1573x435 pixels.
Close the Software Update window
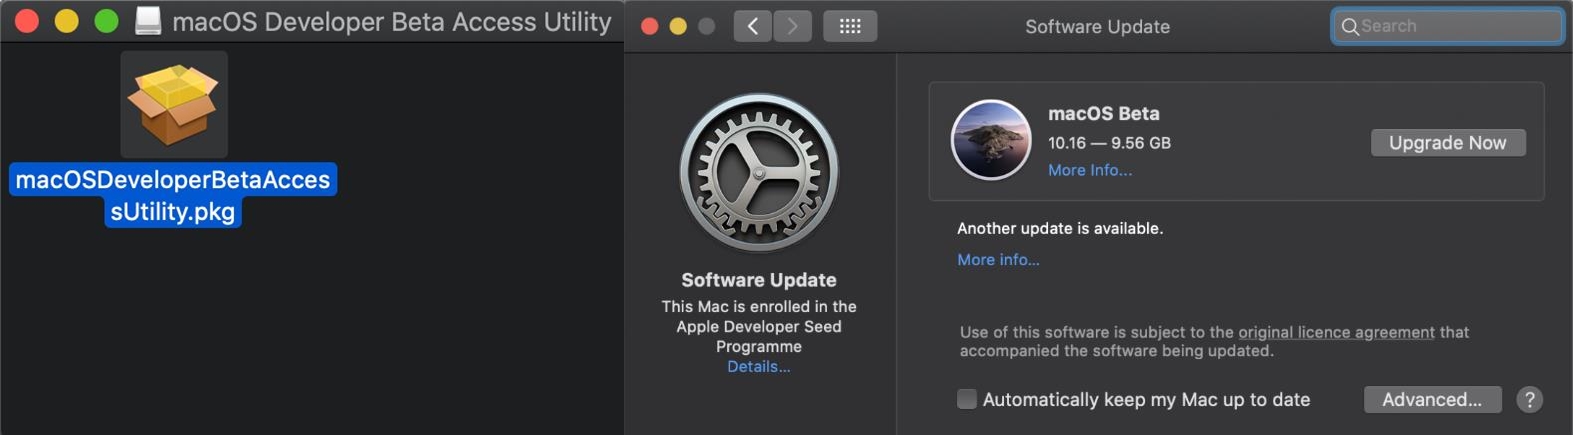click(649, 26)
